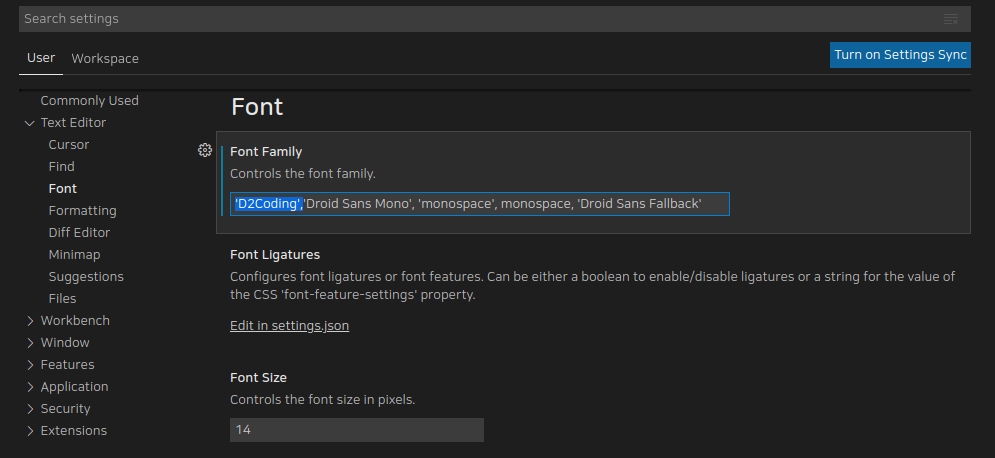Open the Minimap settings section
995x458 pixels.
click(x=74, y=255)
